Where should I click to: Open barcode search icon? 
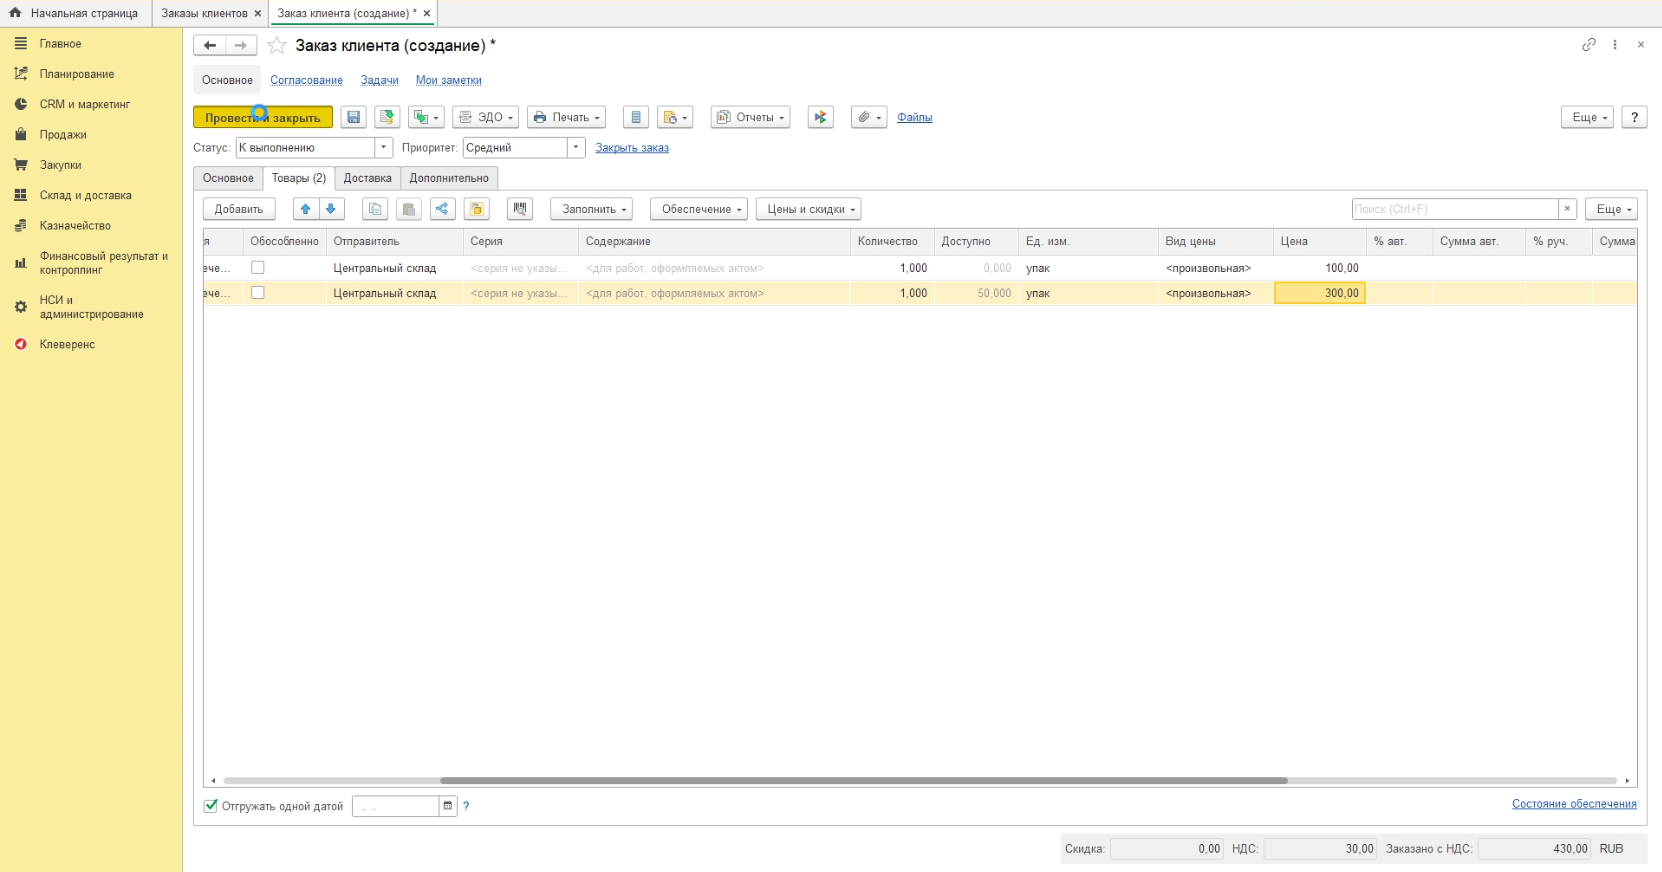coord(520,209)
